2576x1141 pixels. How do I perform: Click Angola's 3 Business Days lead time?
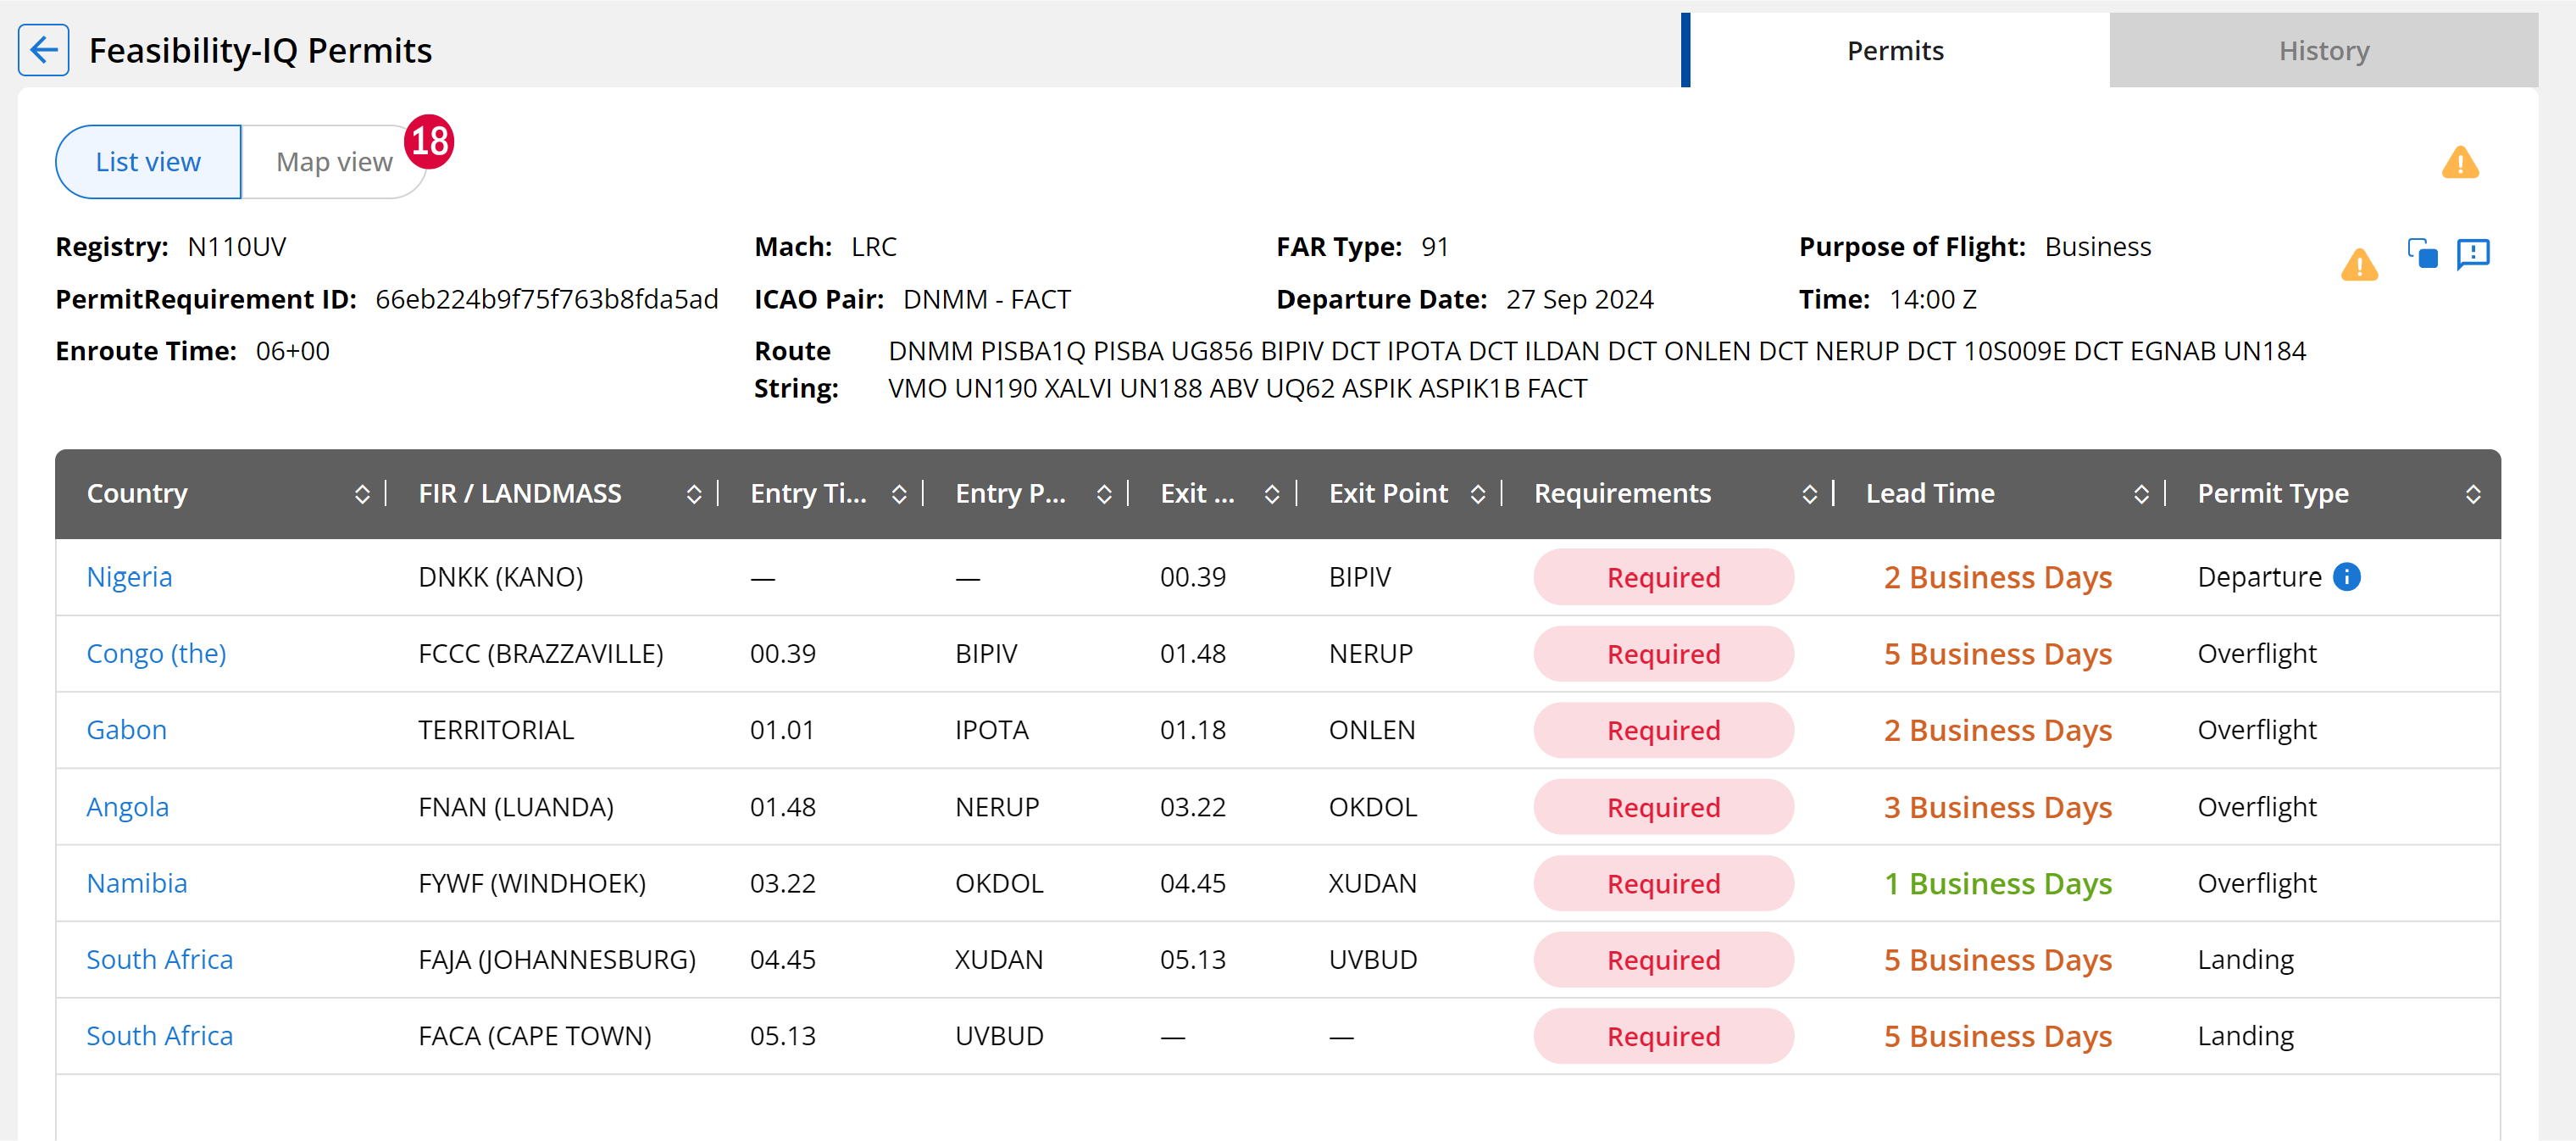(x=1998, y=807)
